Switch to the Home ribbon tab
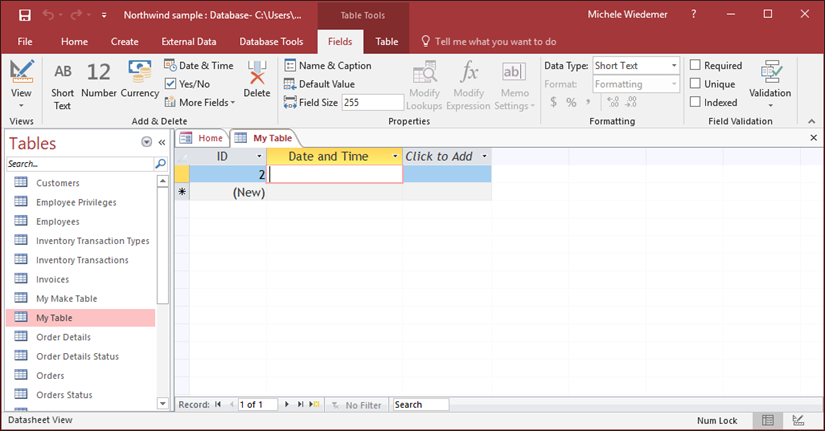Screen dimensions: 825x431 [74, 42]
